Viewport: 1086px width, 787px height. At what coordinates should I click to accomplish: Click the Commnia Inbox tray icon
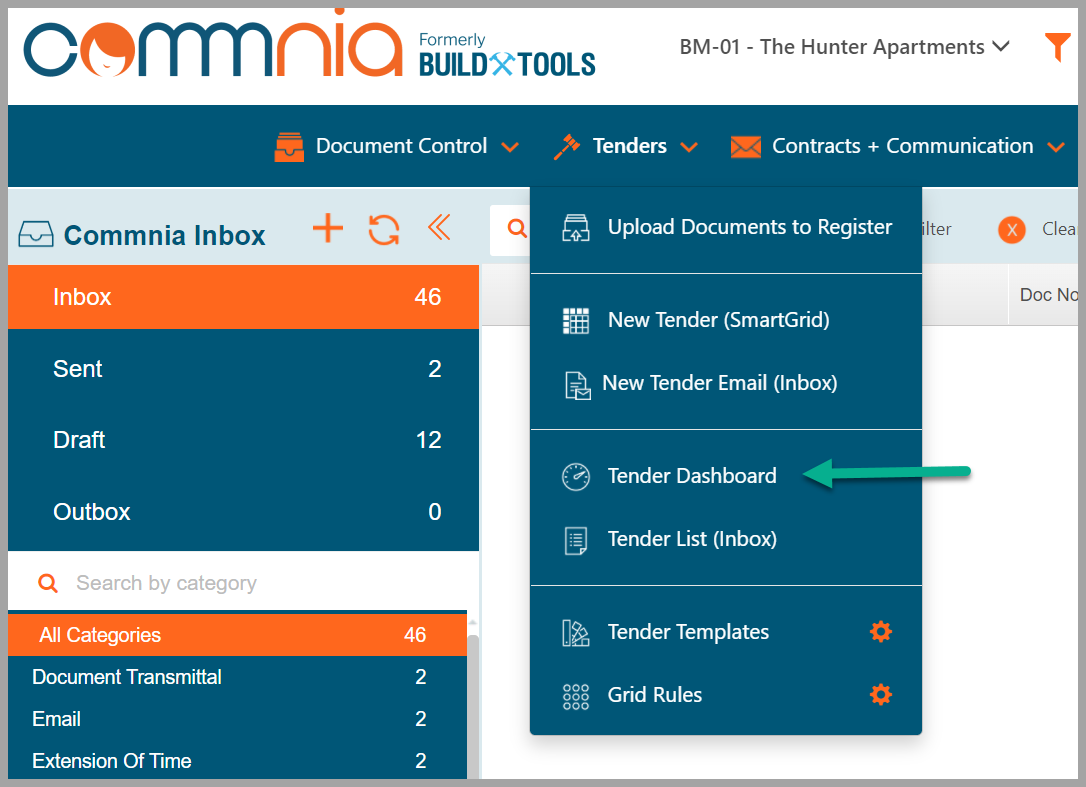(36, 234)
